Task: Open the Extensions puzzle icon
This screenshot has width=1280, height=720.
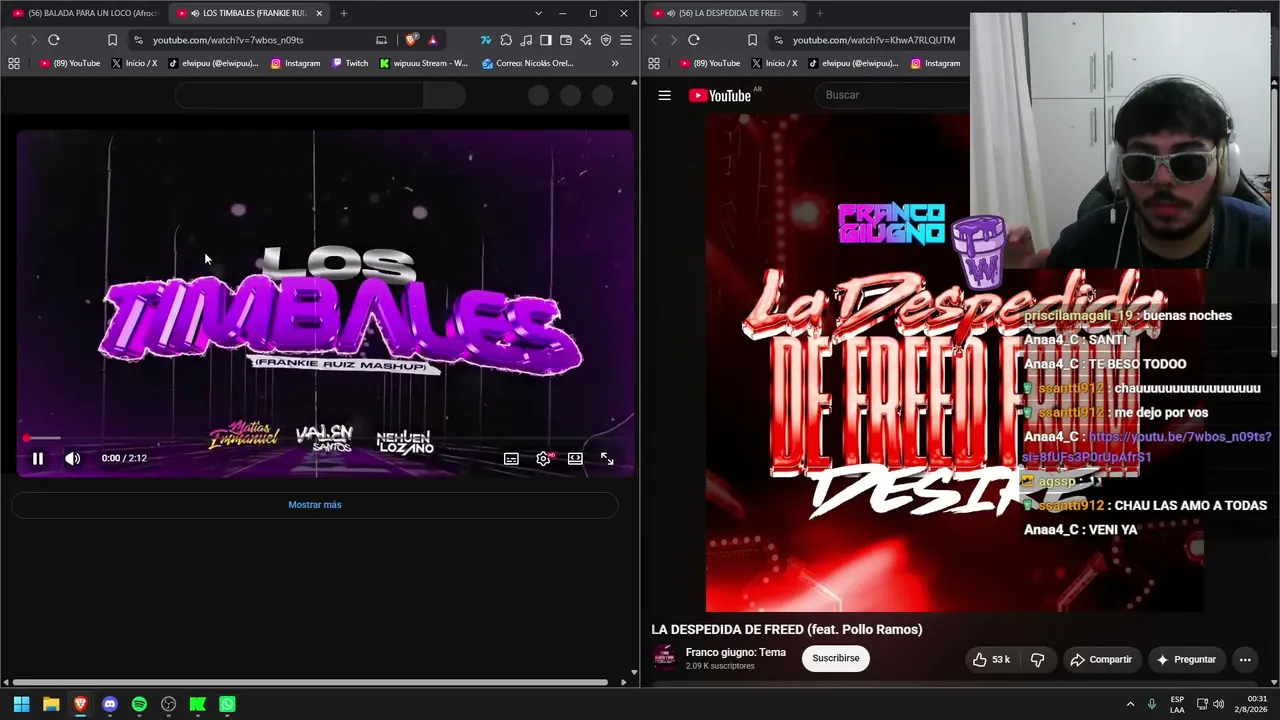Action: point(506,40)
